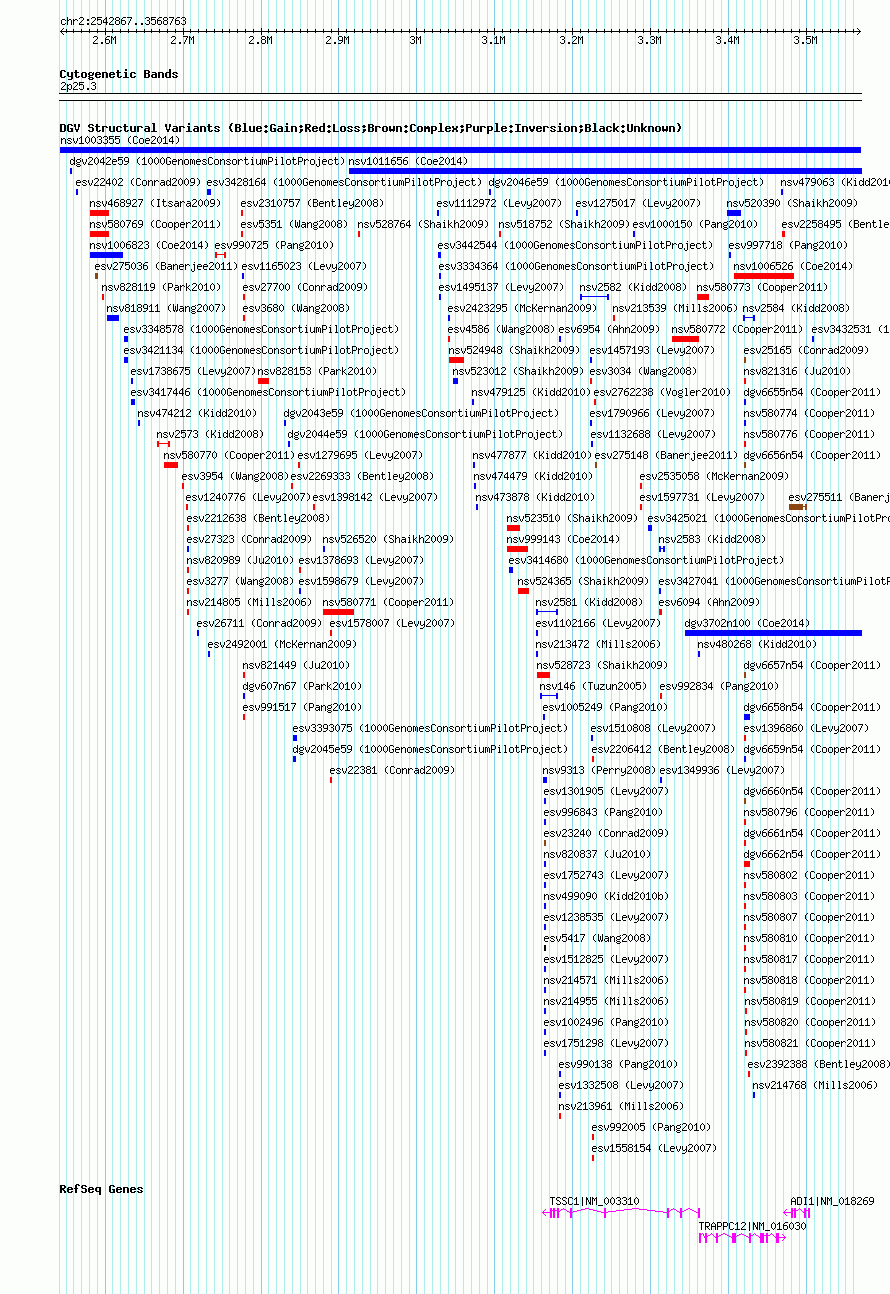Click the red bar under nsv468927 (Itsara2009)
Viewport: 890px width, 1294px height.
point(99,213)
